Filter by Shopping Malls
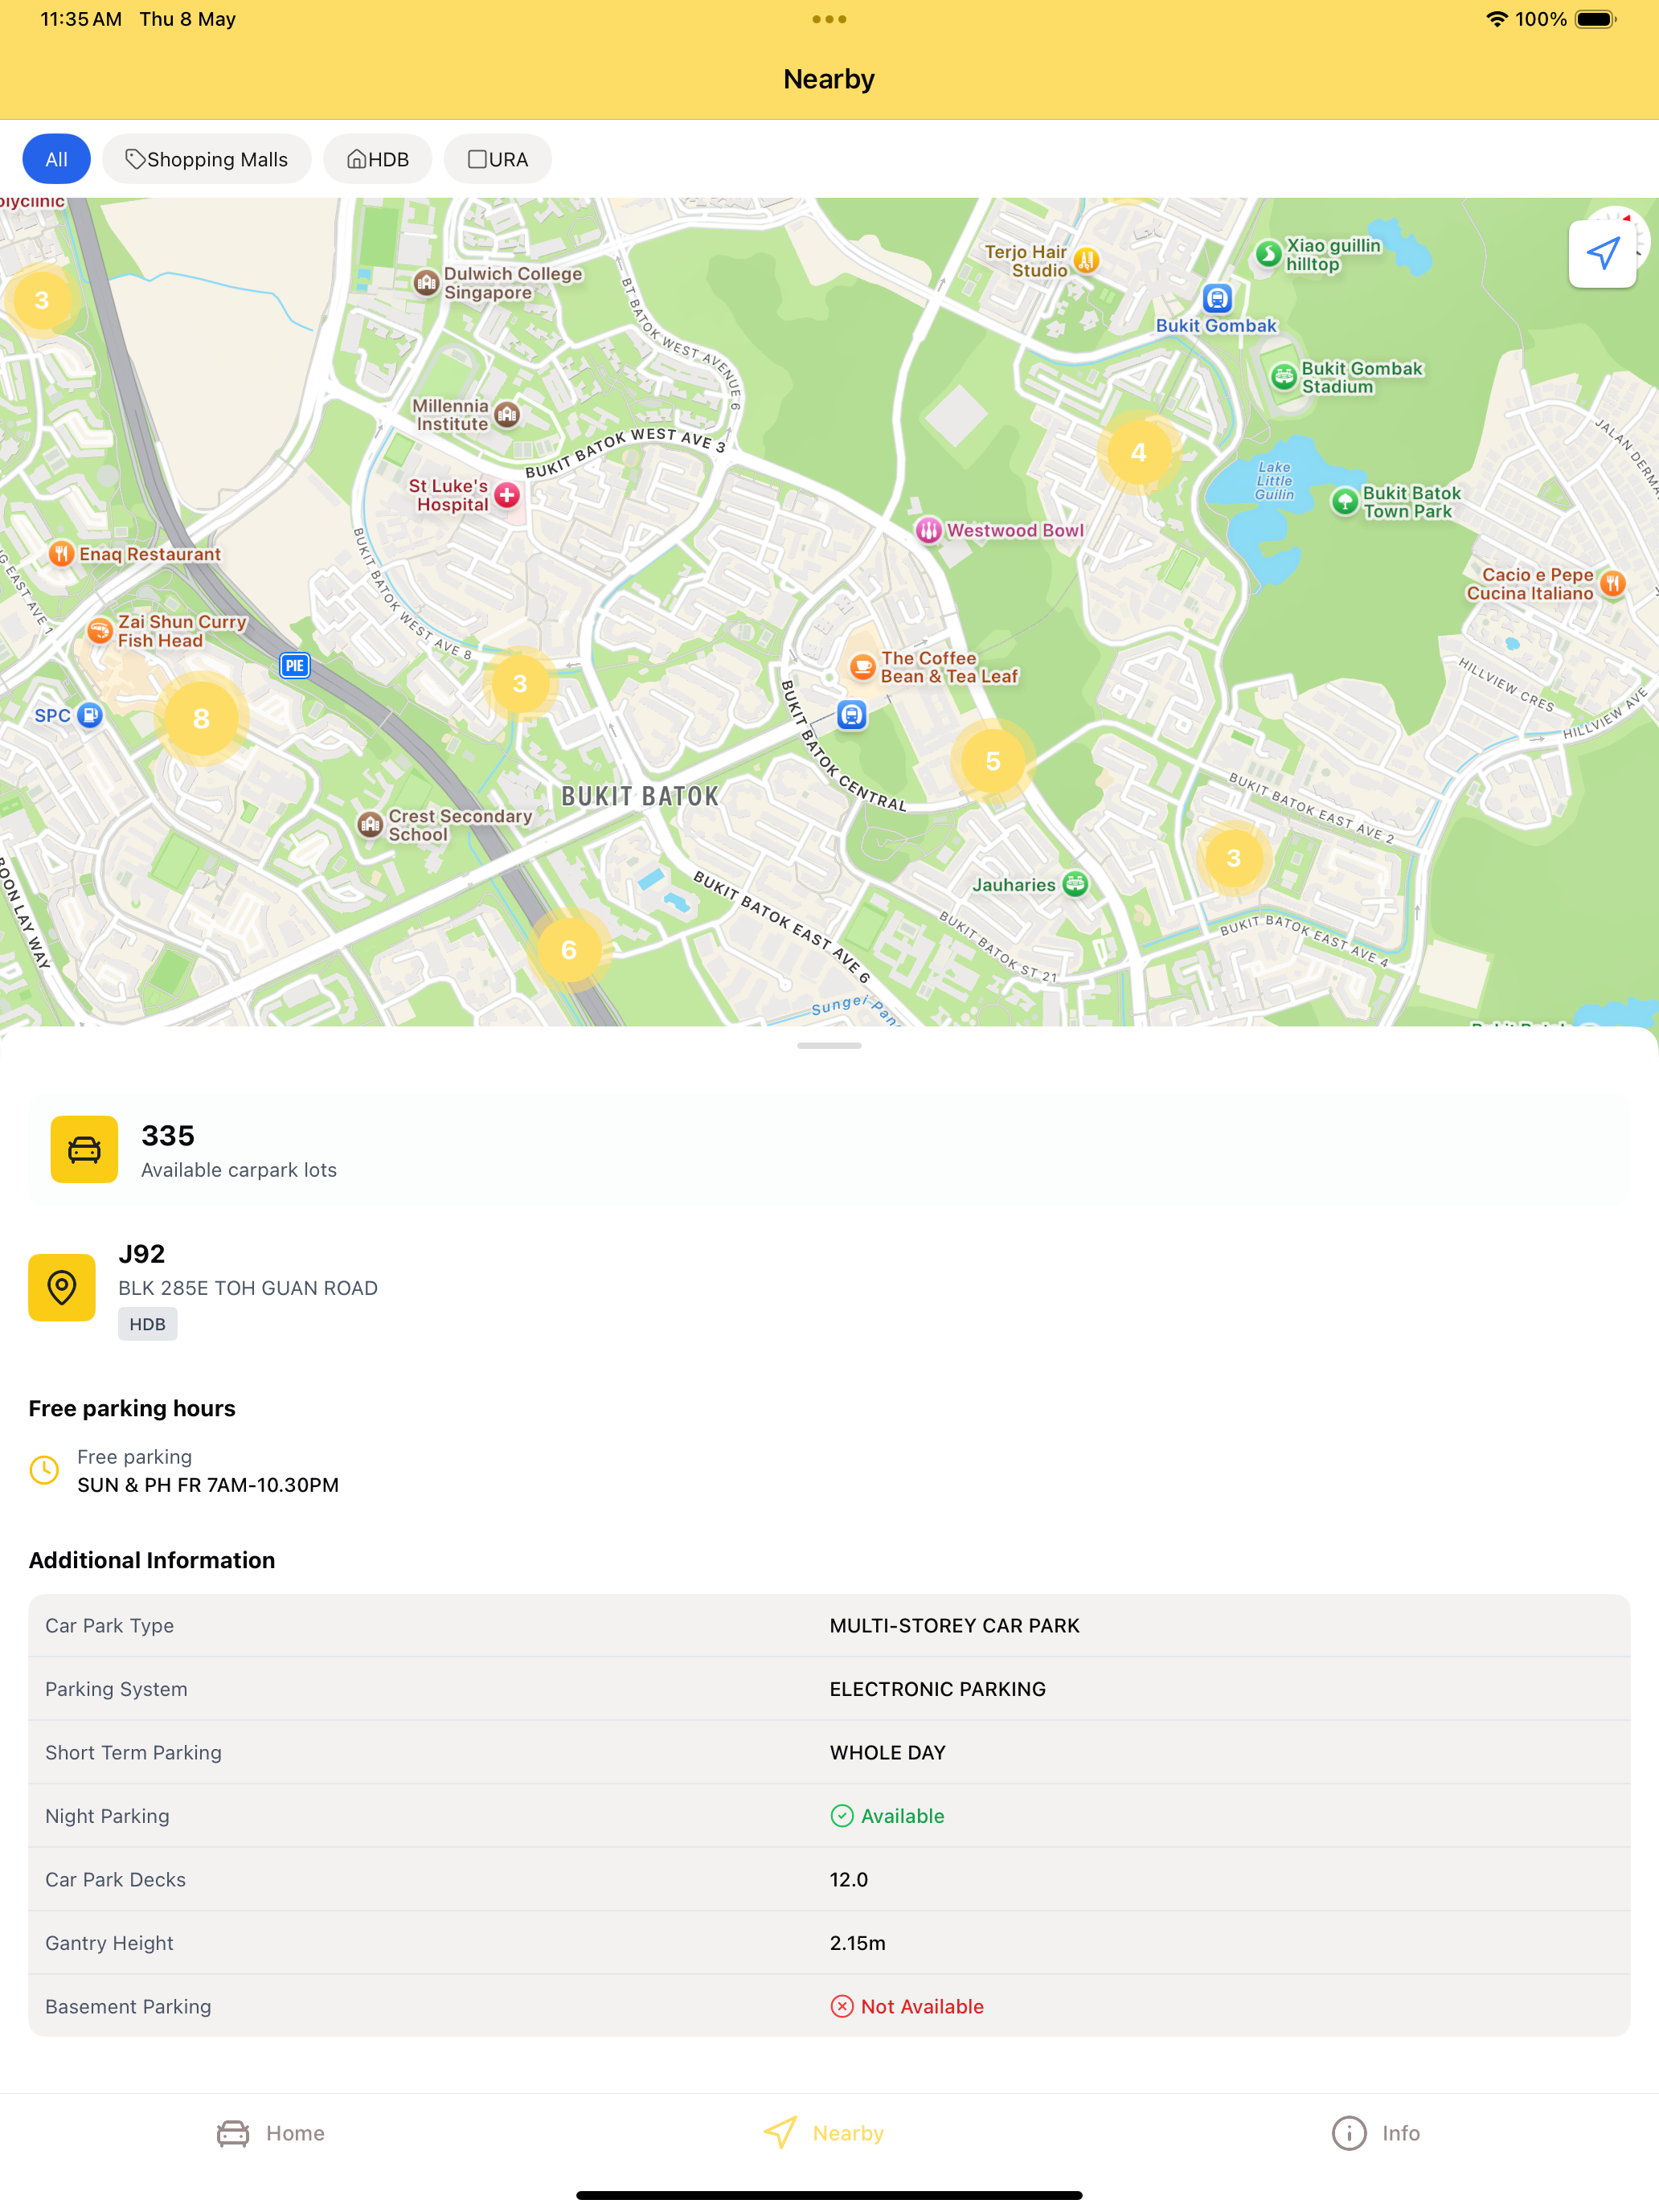1659x2212 pixels. [207, 159]
